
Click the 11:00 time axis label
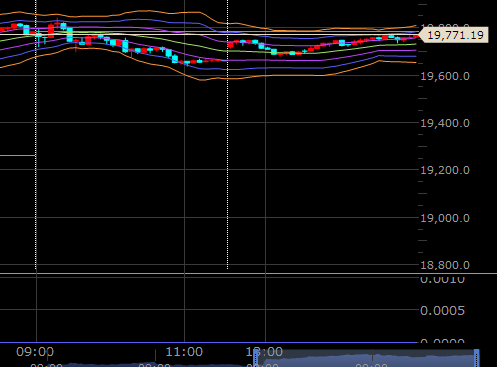point(184,352)
